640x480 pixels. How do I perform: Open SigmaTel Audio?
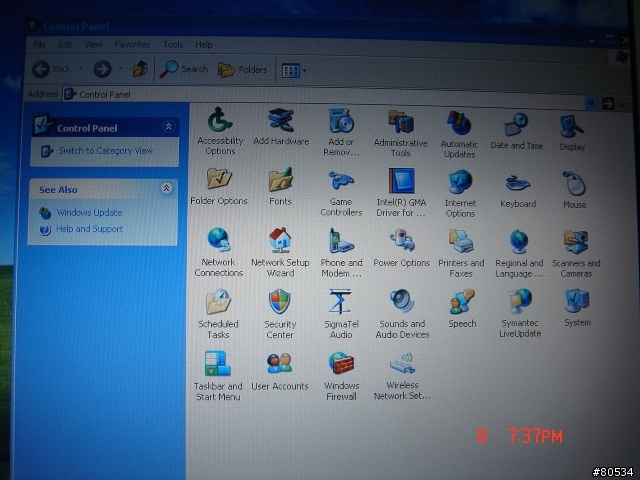(x=341, y=314)
